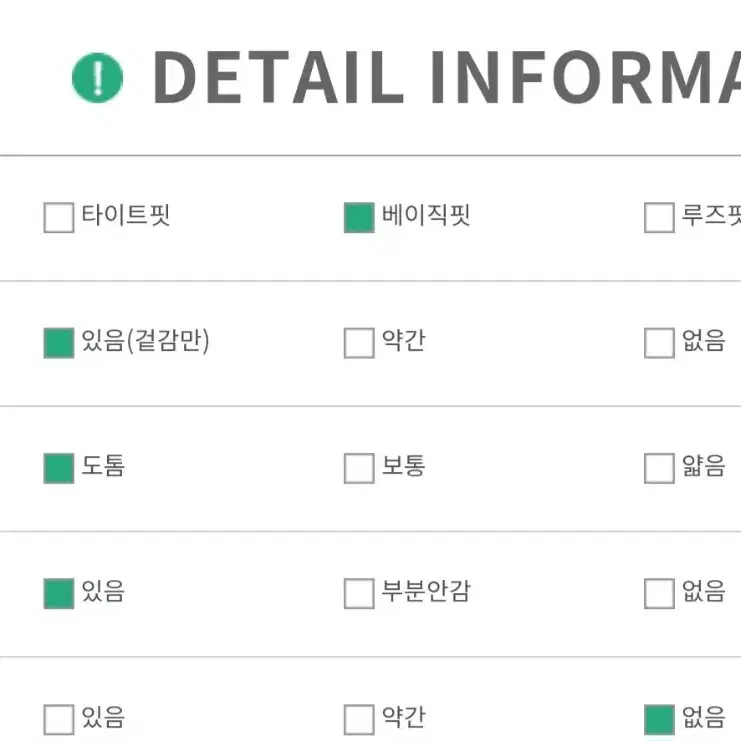Uncheck the green 도톰 checkbox
The image size is (741, 741).
(59, 468)
